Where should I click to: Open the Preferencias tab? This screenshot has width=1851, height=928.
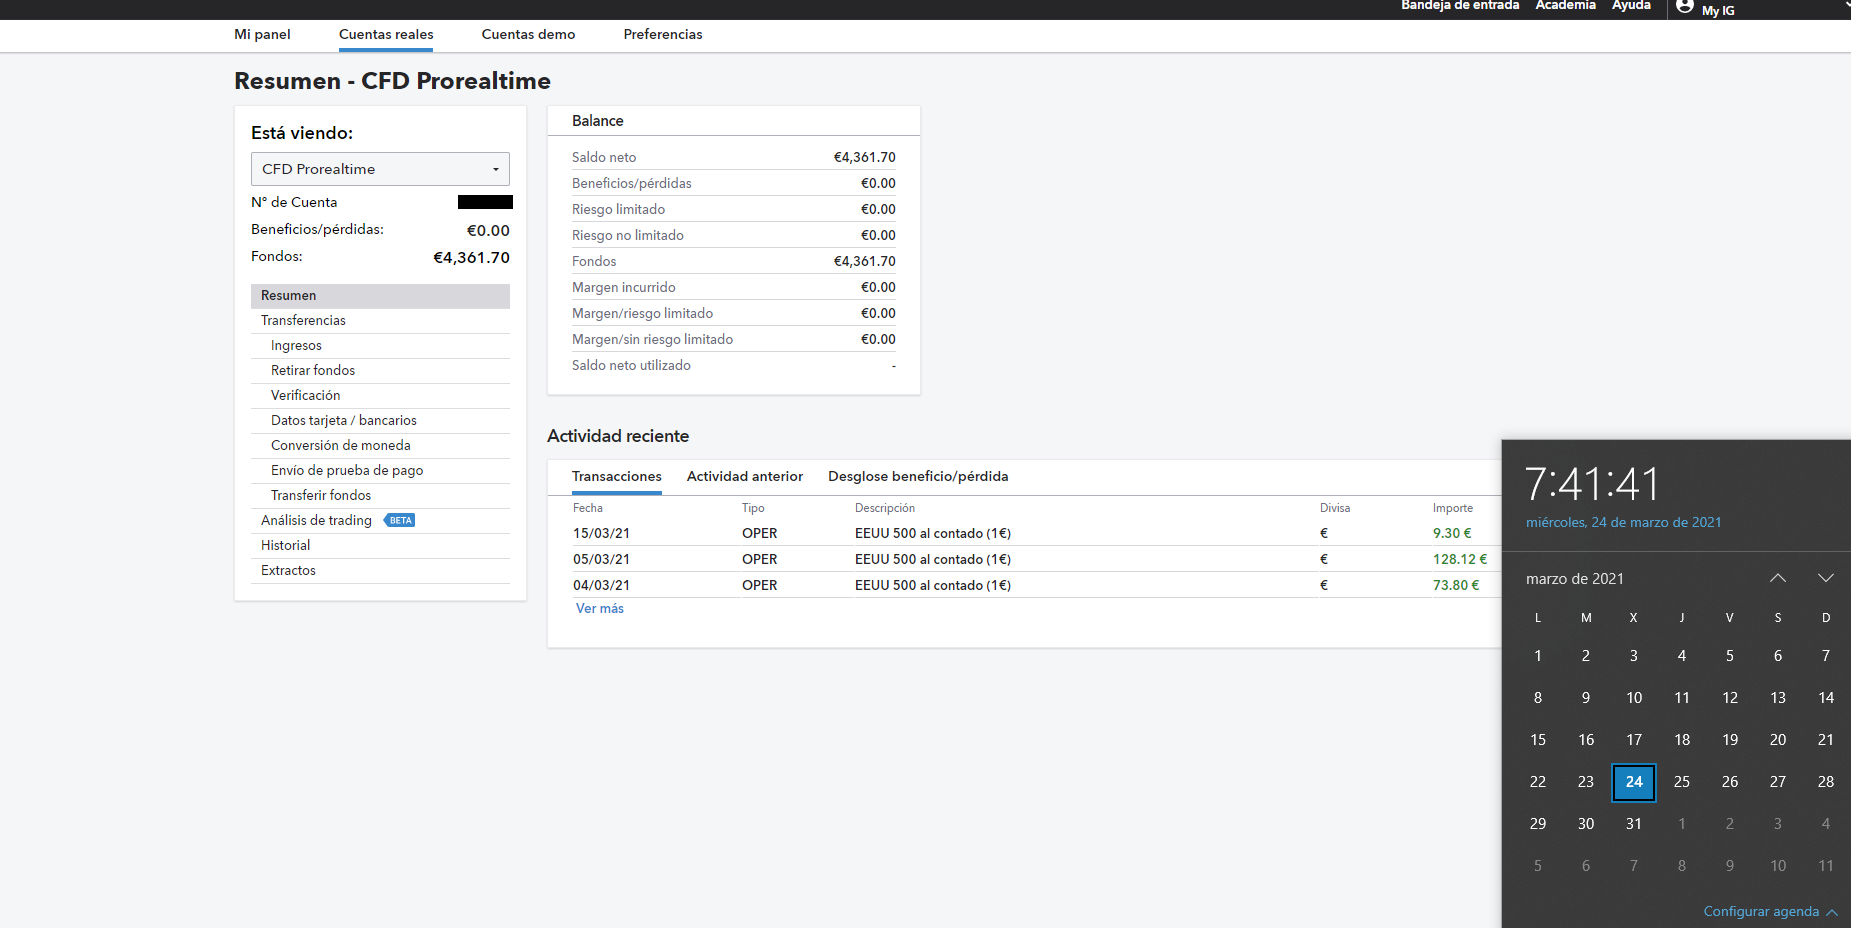pyautogui.click(x=662, y=35)
